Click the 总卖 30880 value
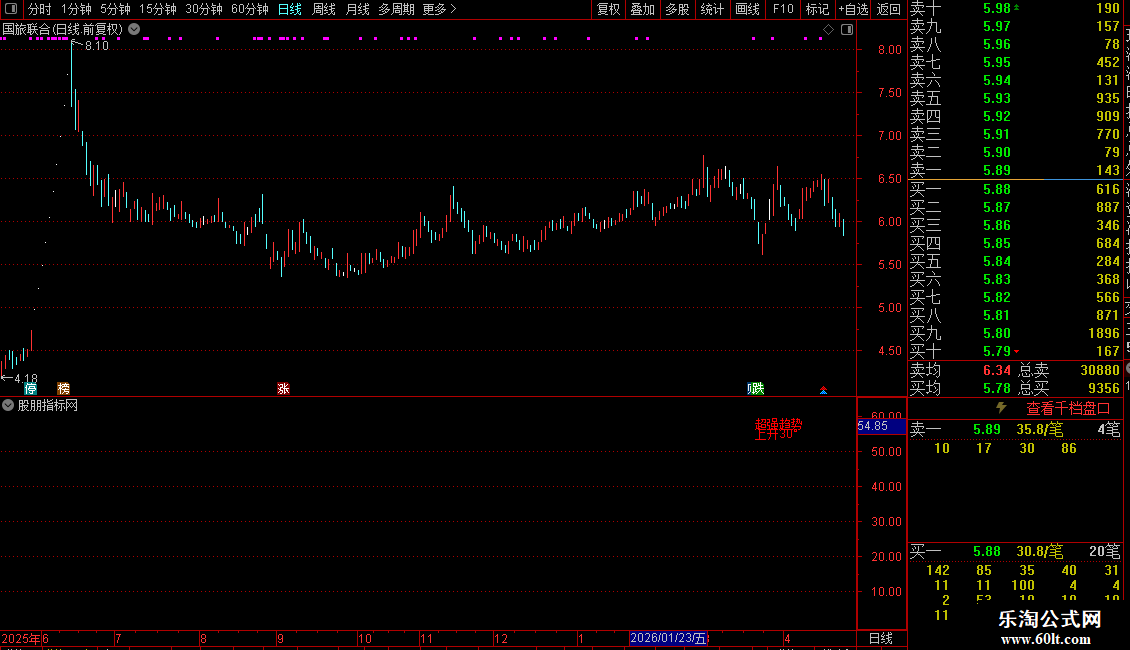 (1100, 370)
